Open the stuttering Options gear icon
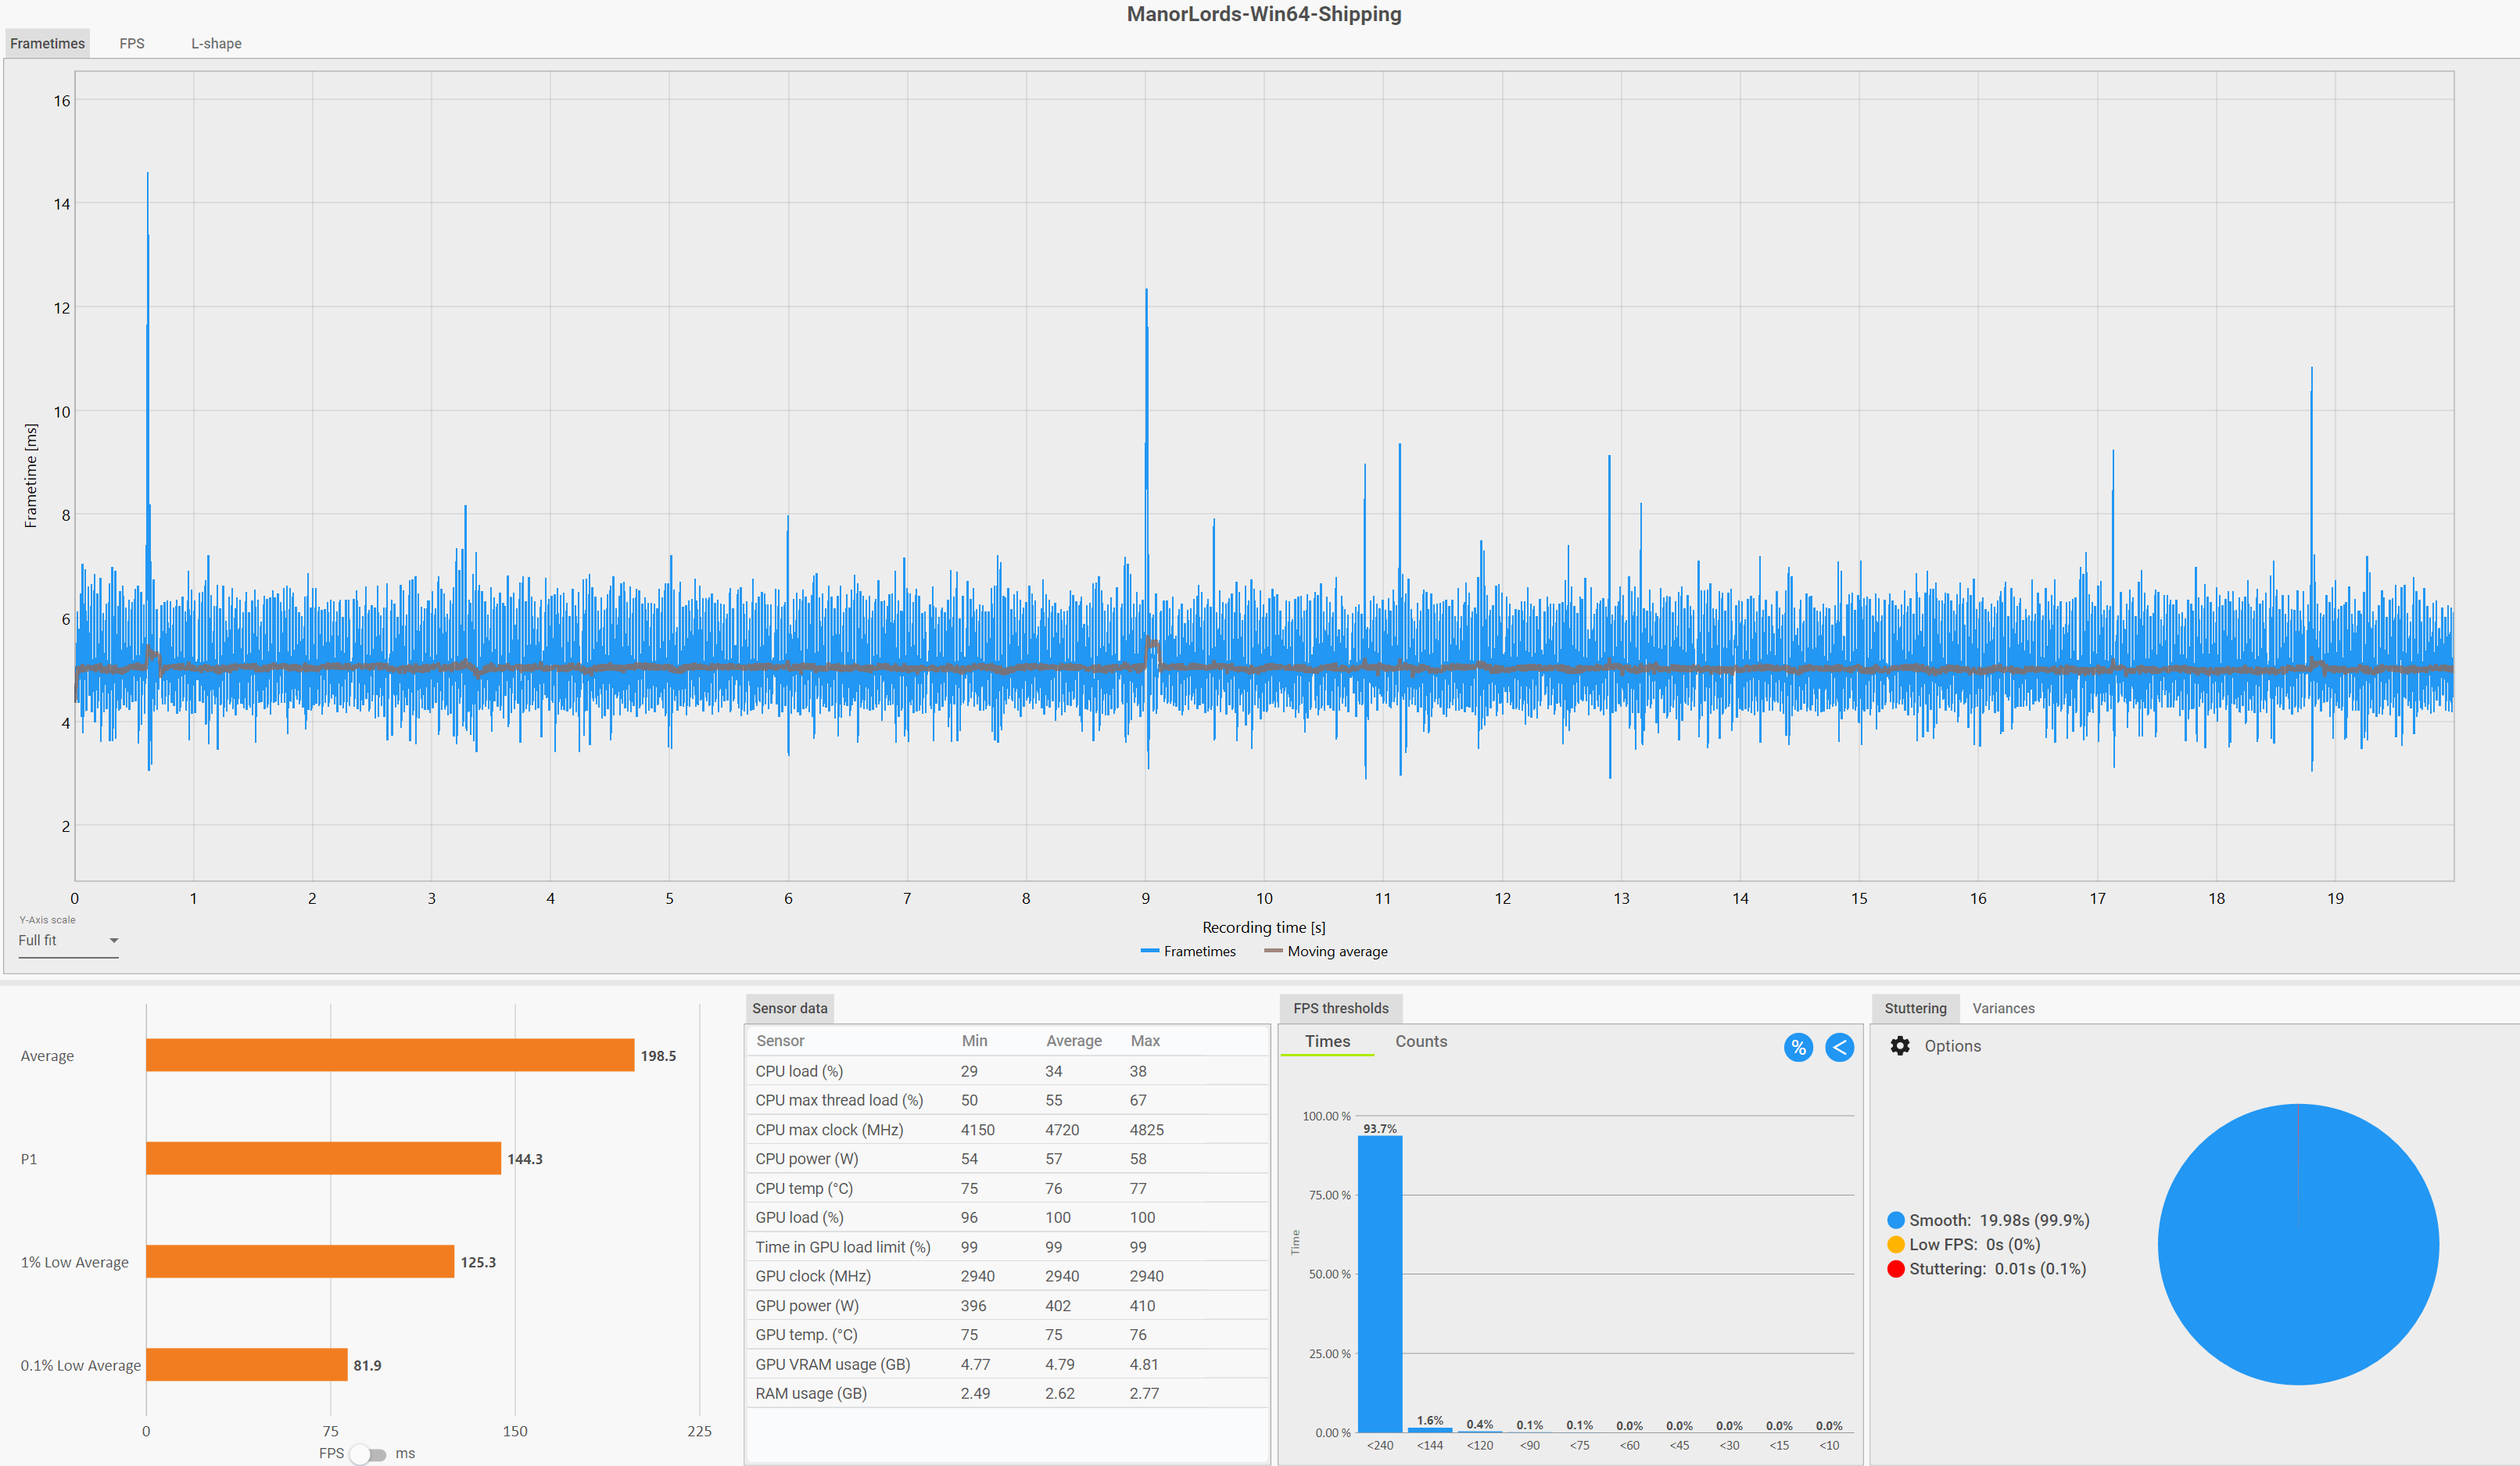 tap(1899, 1045)
